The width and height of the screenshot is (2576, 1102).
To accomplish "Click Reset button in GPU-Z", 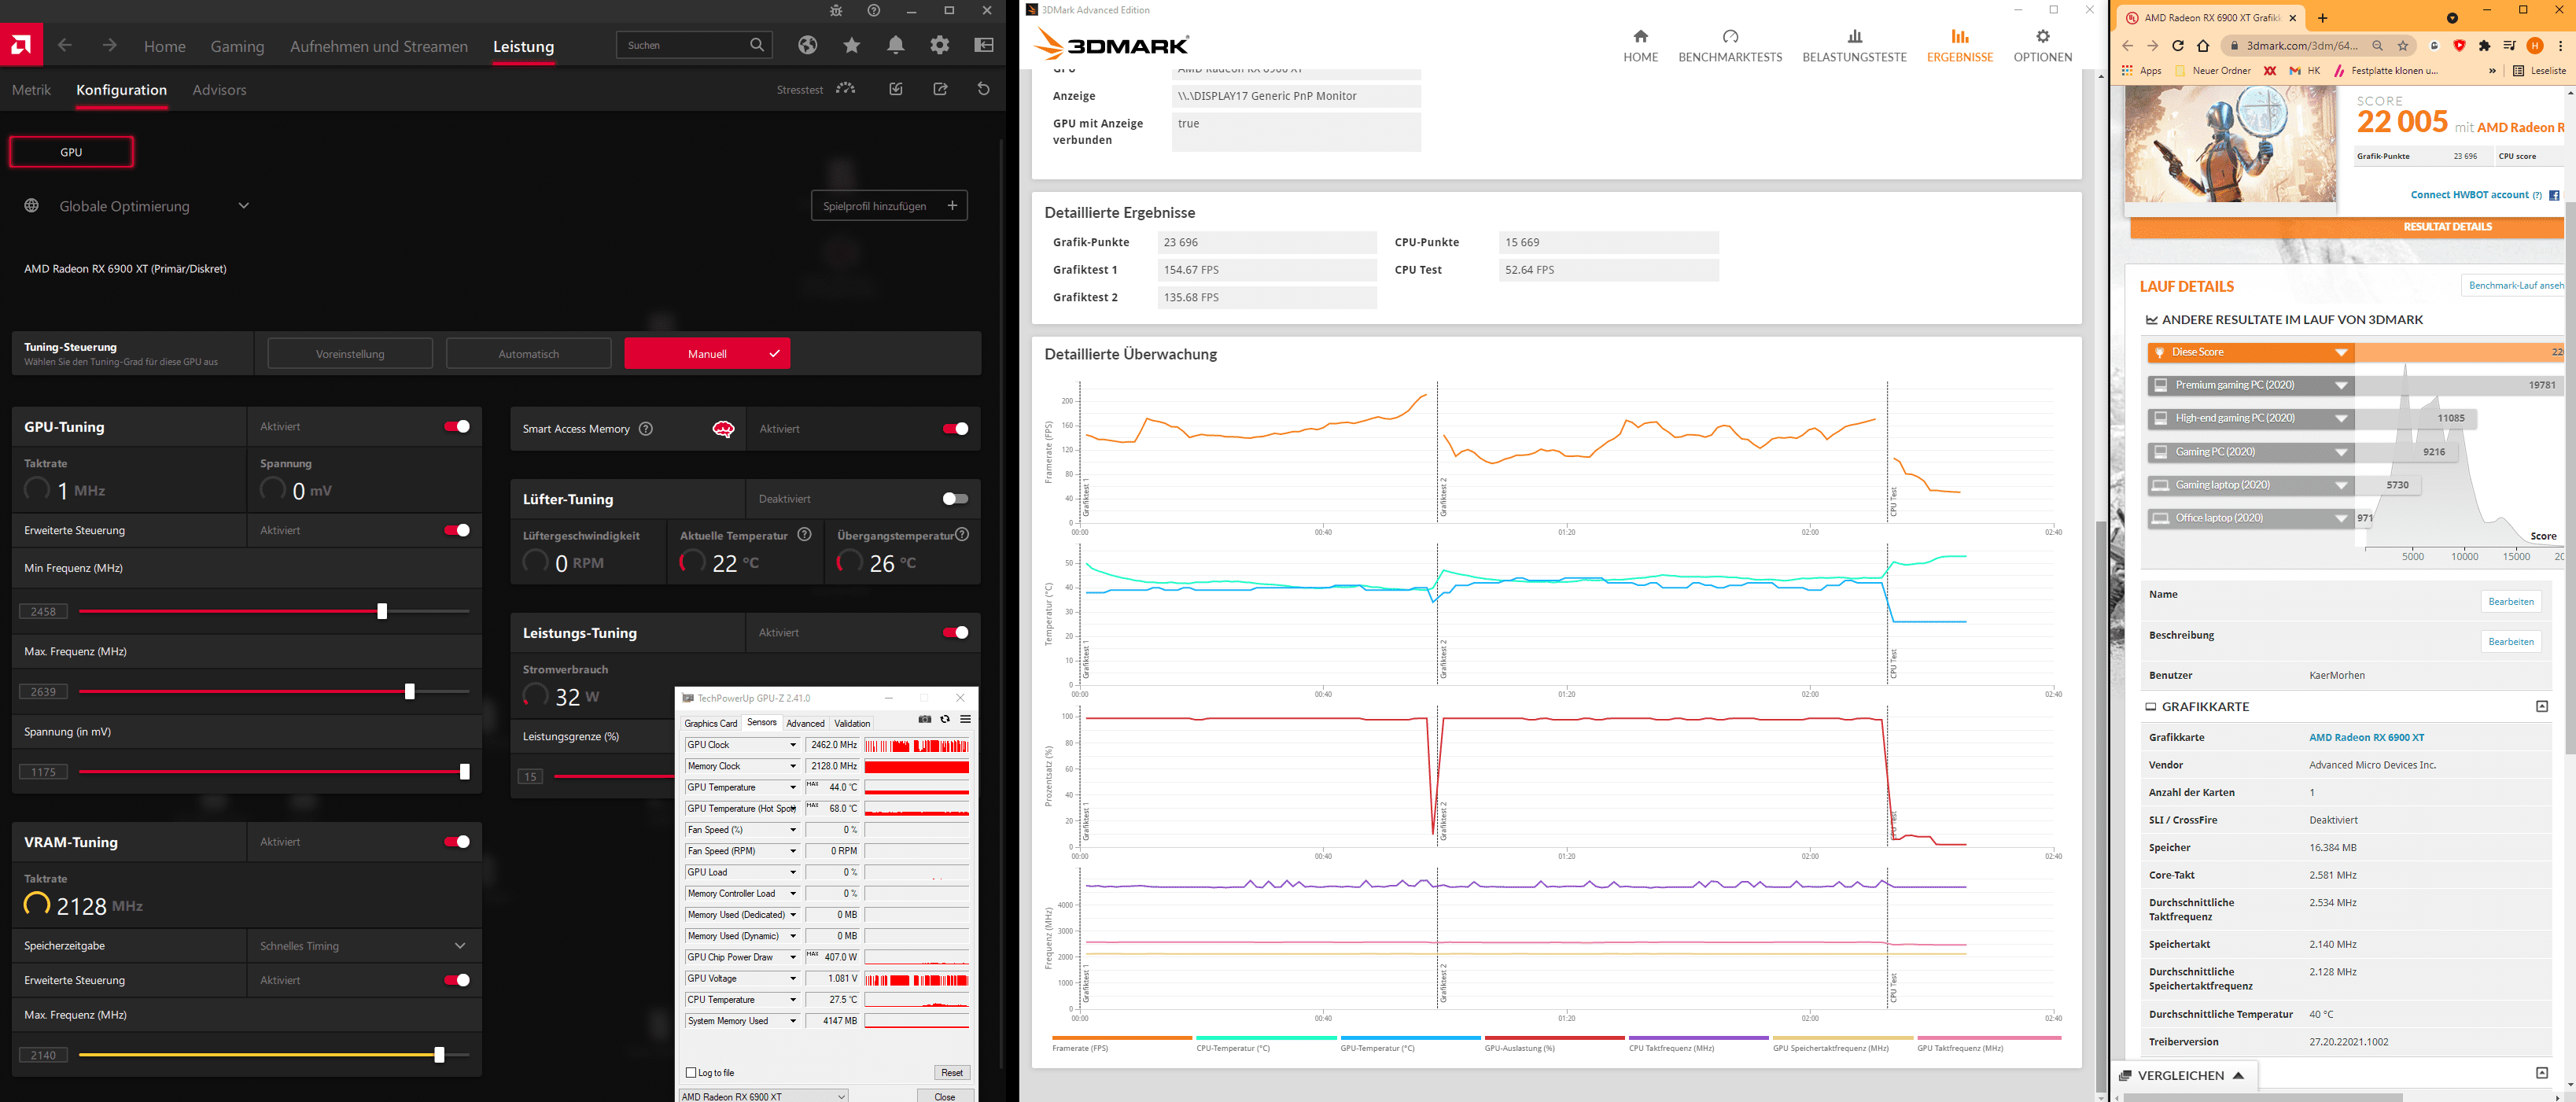I will pos(952,1073).
